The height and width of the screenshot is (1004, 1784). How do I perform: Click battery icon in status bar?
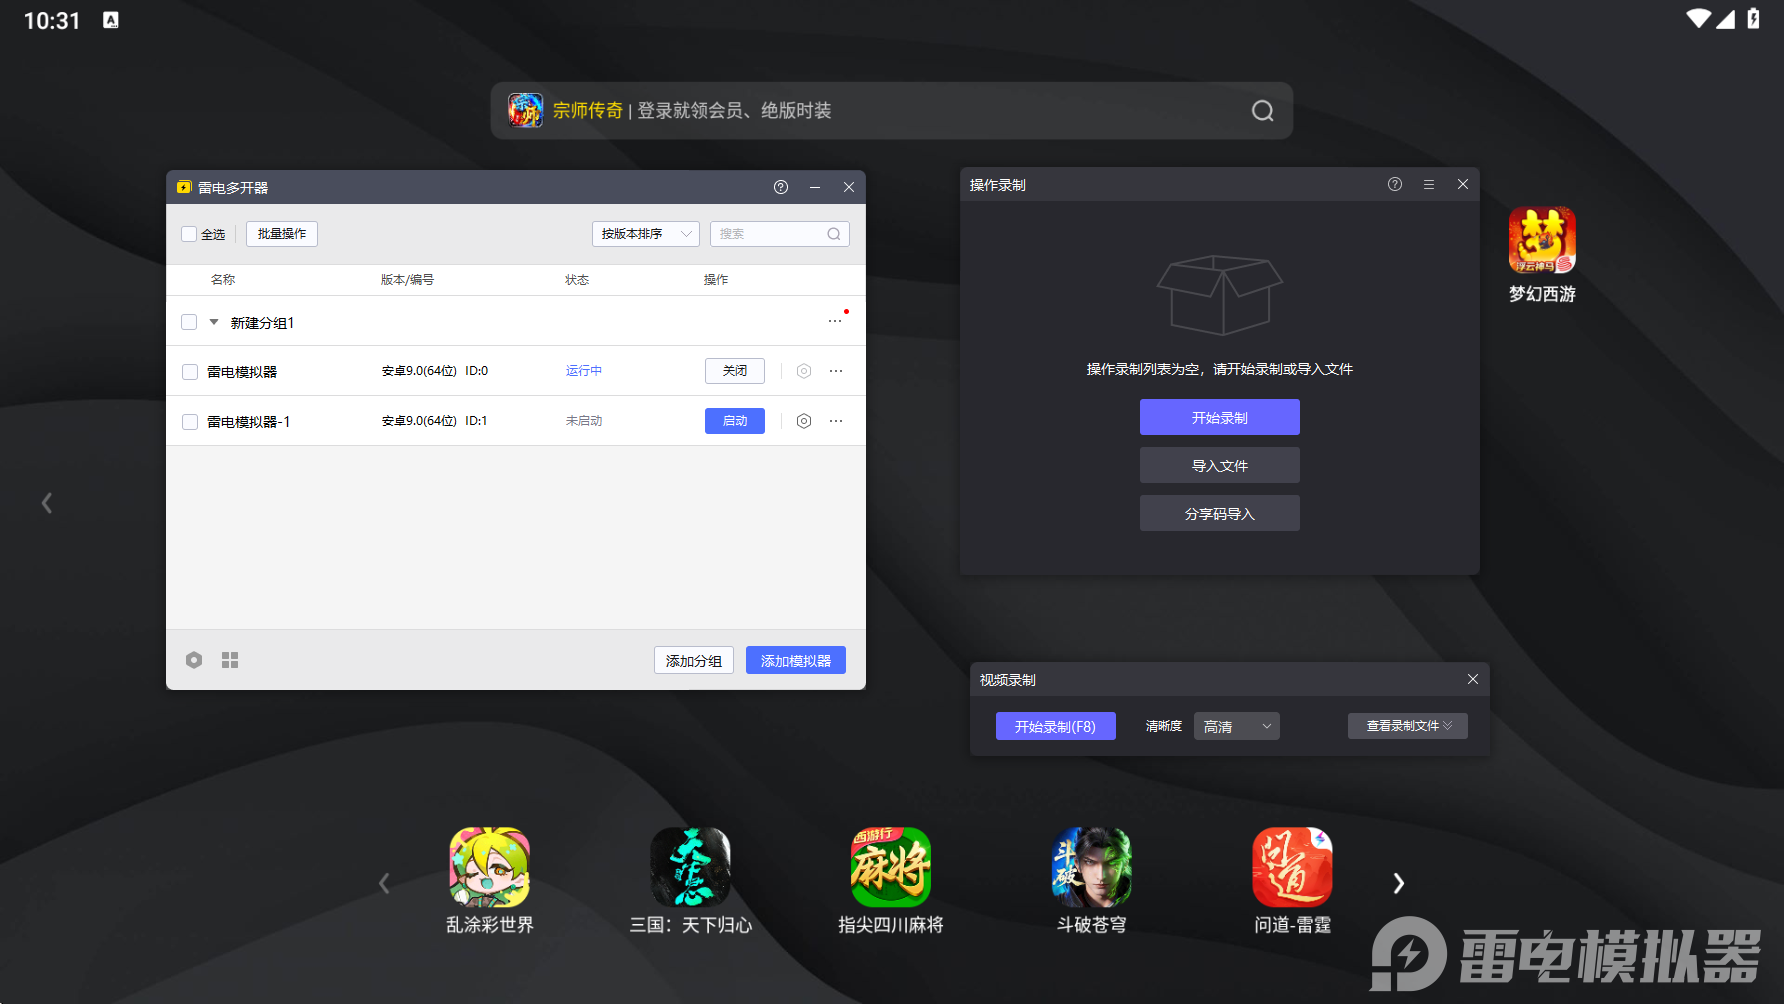1753,19
